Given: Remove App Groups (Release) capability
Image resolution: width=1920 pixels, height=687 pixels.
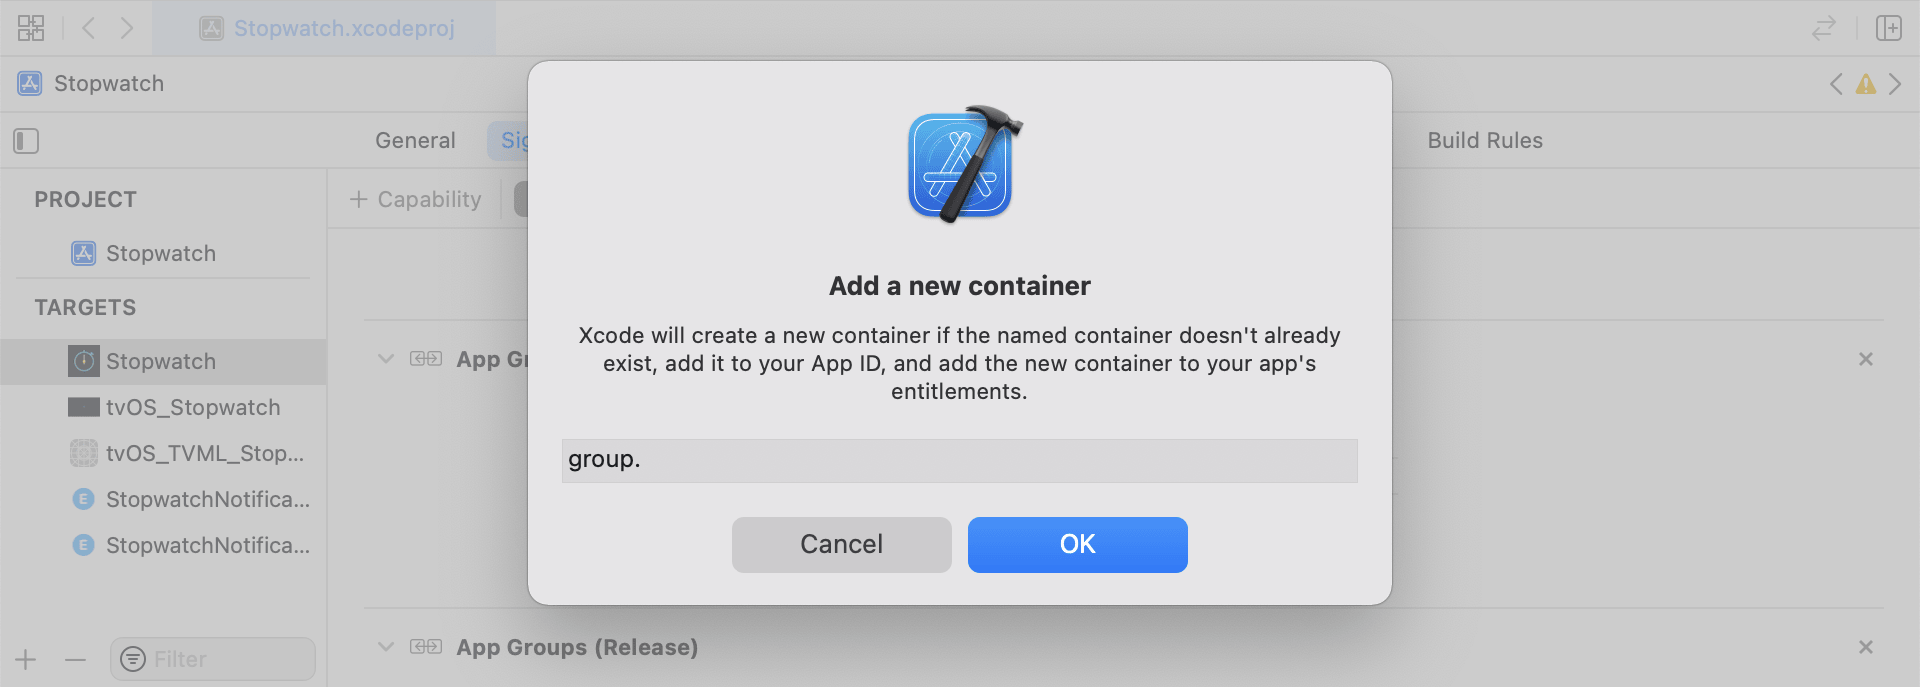Looking at the screenshot, I should 1865,647.
